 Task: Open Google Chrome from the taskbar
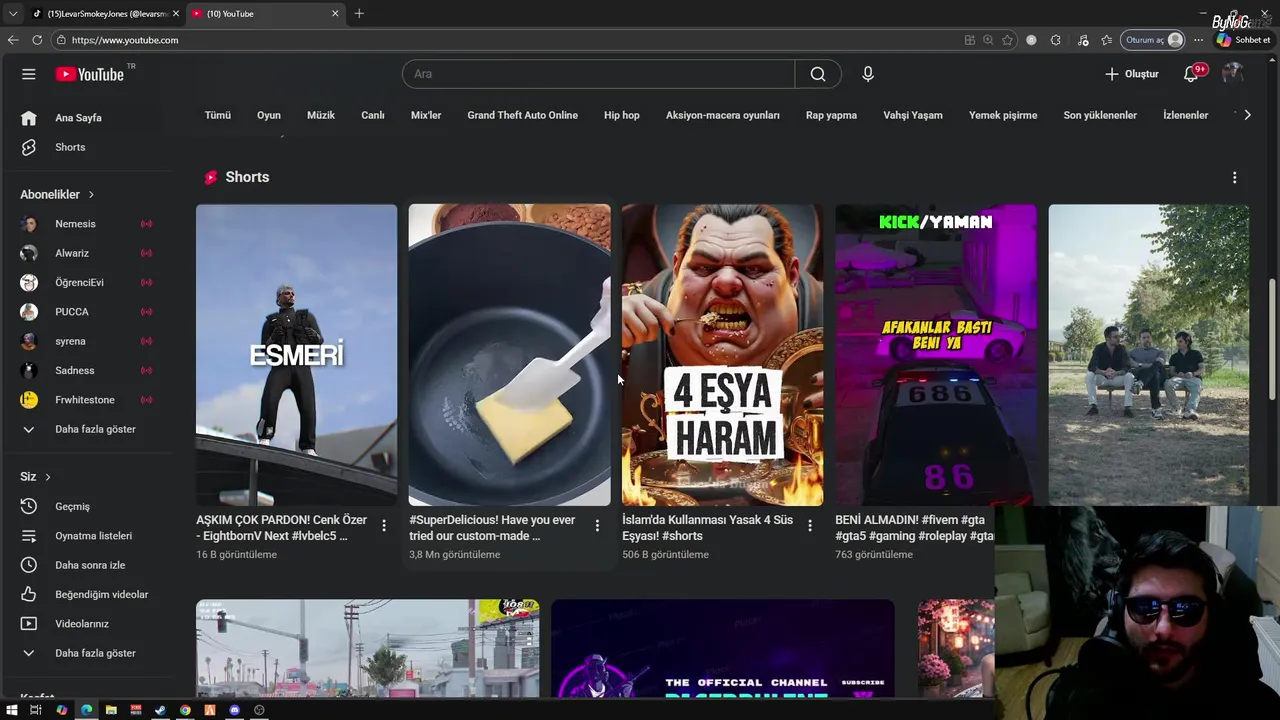click(x=185, y=710)
